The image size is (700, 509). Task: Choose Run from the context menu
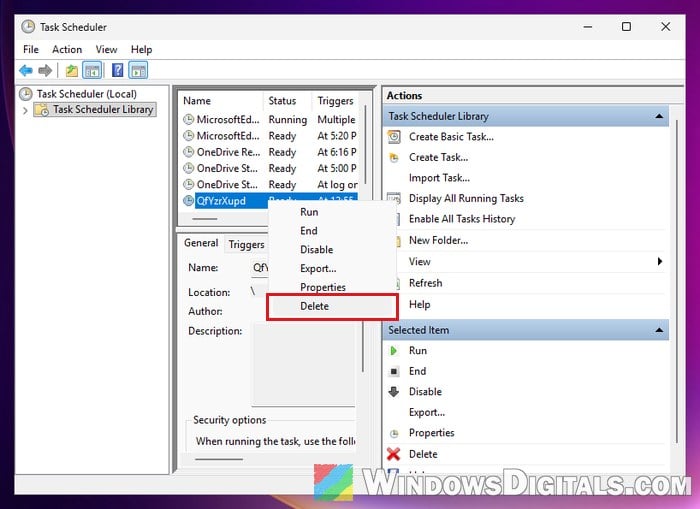pyautogui.click(x=332, y=212)
